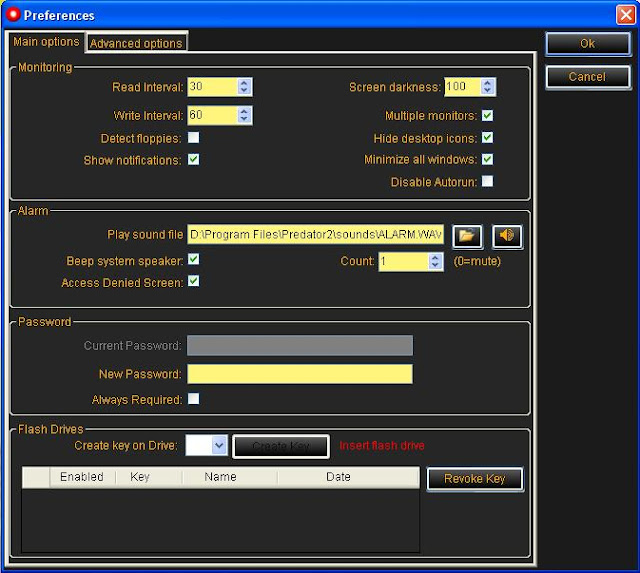
Task: Click the red Predator icon in title bar
Action: click(13, 14)
